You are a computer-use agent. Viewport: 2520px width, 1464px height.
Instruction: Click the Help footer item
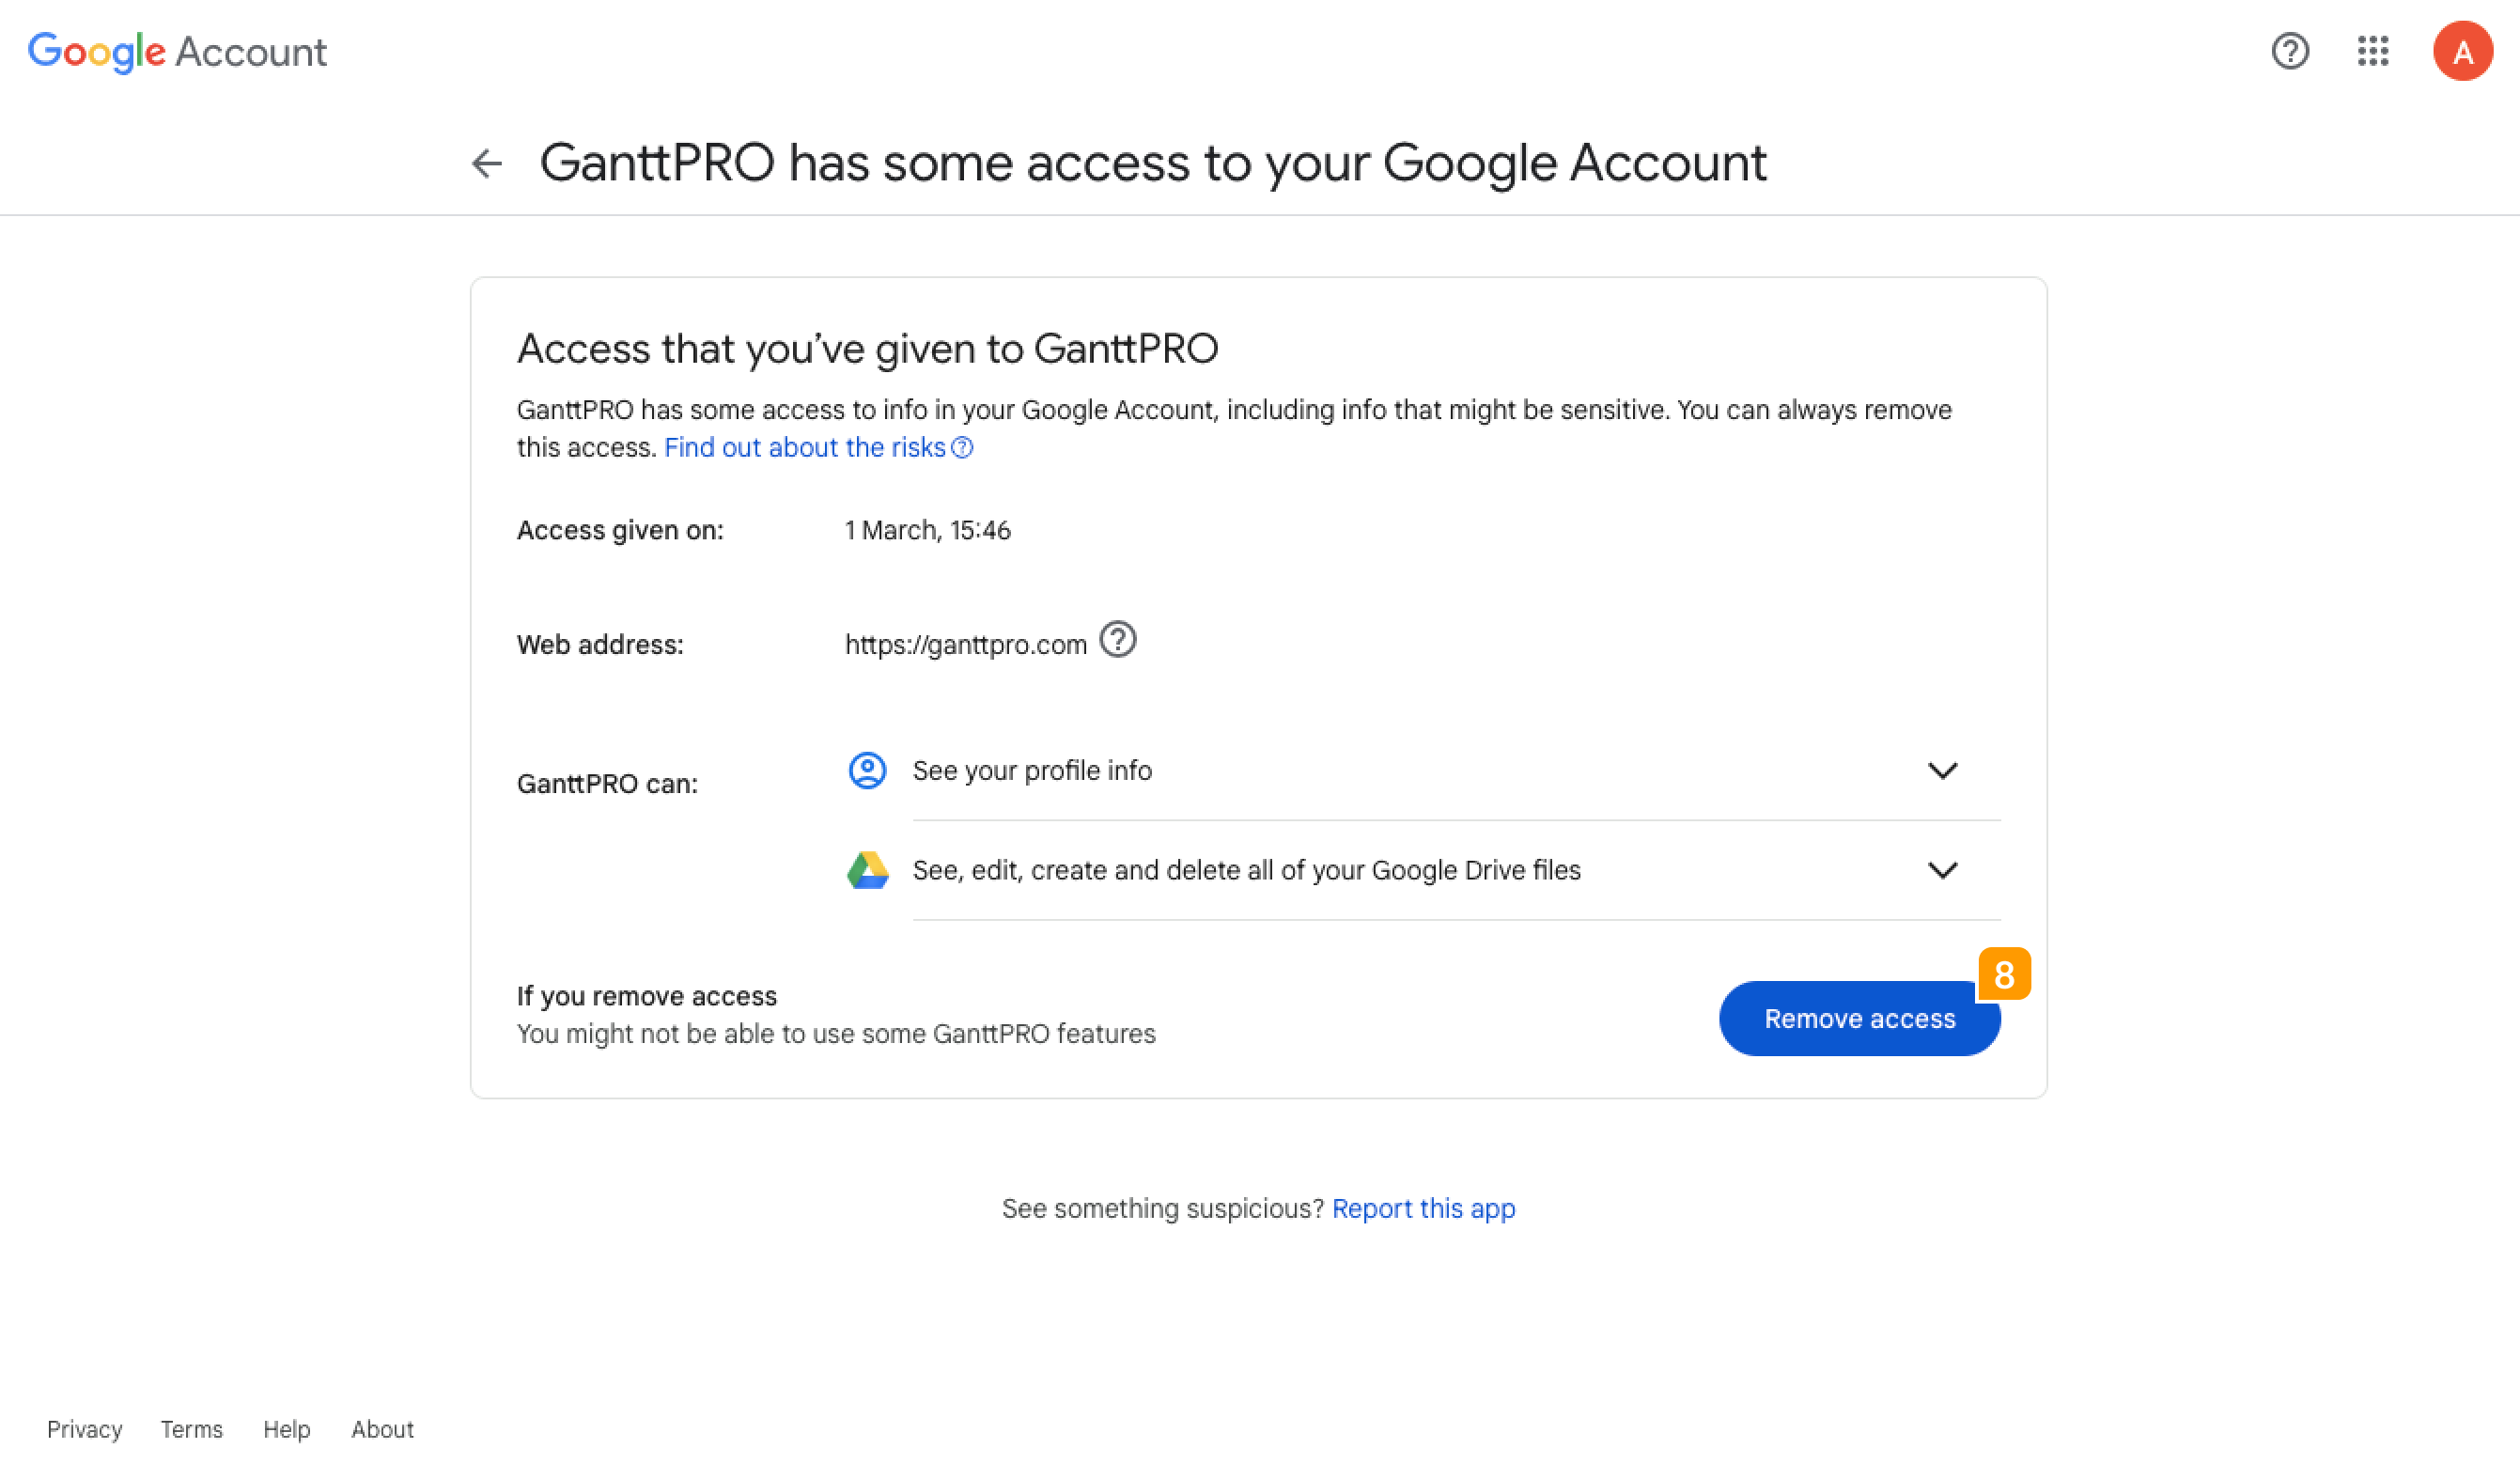pyautogui.click(x=286, y=1429)
